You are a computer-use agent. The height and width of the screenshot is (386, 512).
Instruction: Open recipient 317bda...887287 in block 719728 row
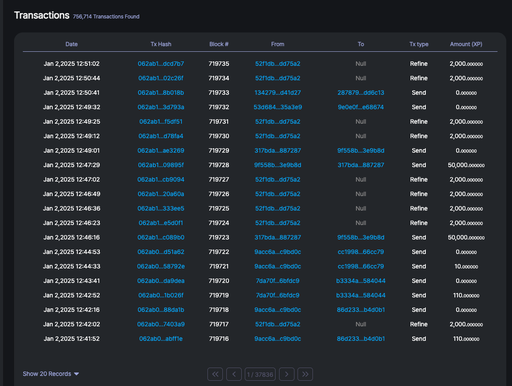pyautogui.click(x=361, y=165)
